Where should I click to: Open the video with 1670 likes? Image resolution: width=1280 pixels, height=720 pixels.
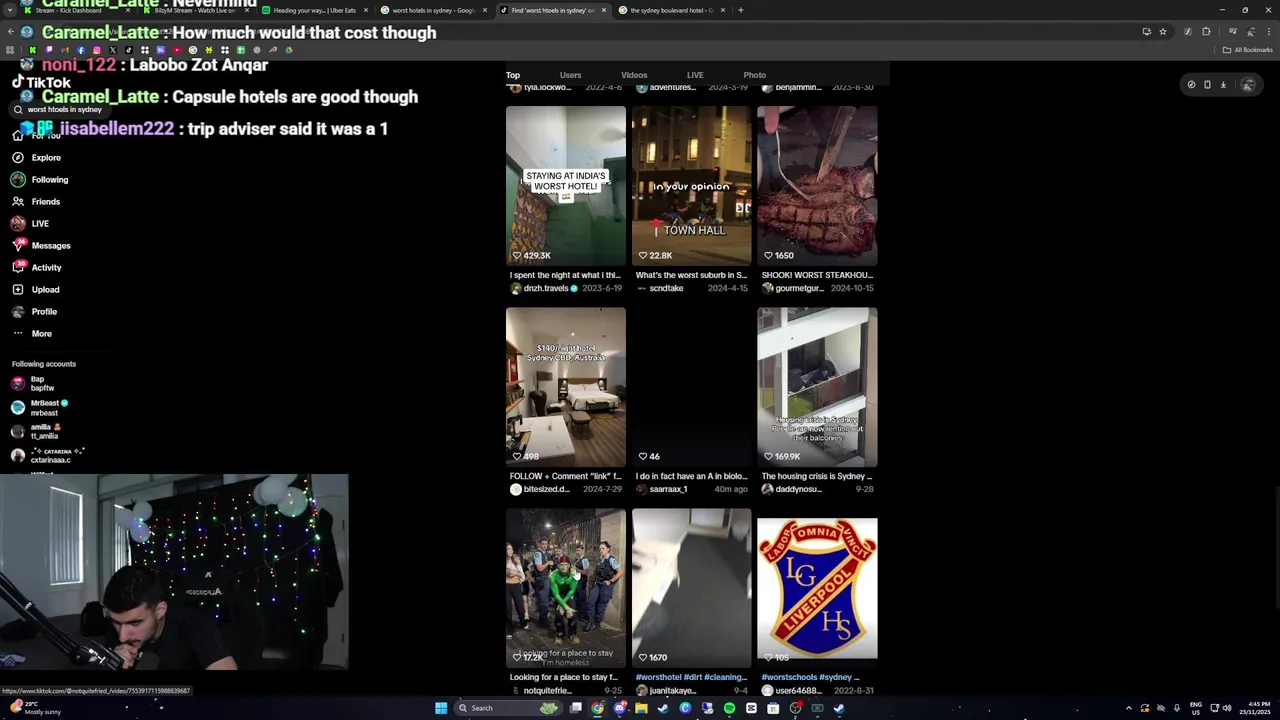click(x=691, y=588)
